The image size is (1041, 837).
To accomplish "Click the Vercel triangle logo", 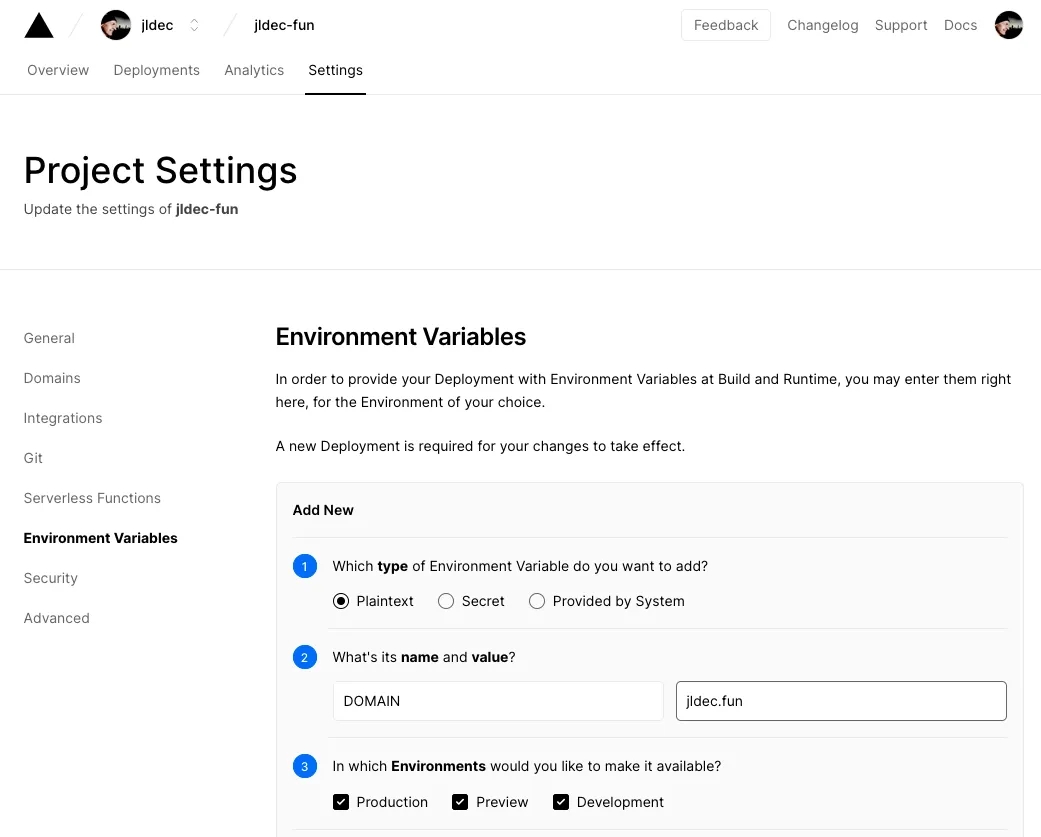I will click(38, 24).
